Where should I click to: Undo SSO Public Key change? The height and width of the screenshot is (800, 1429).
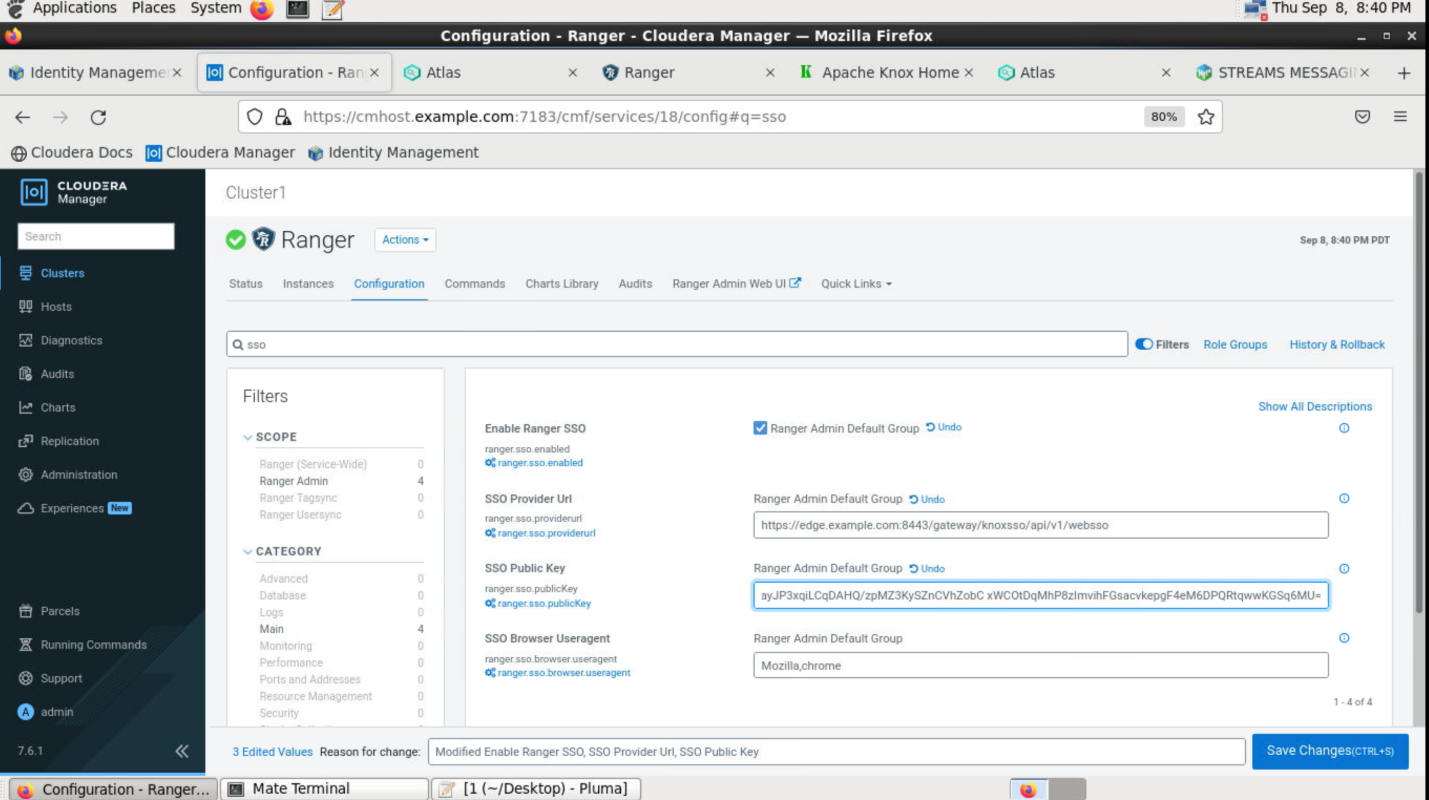pos(927,568)
